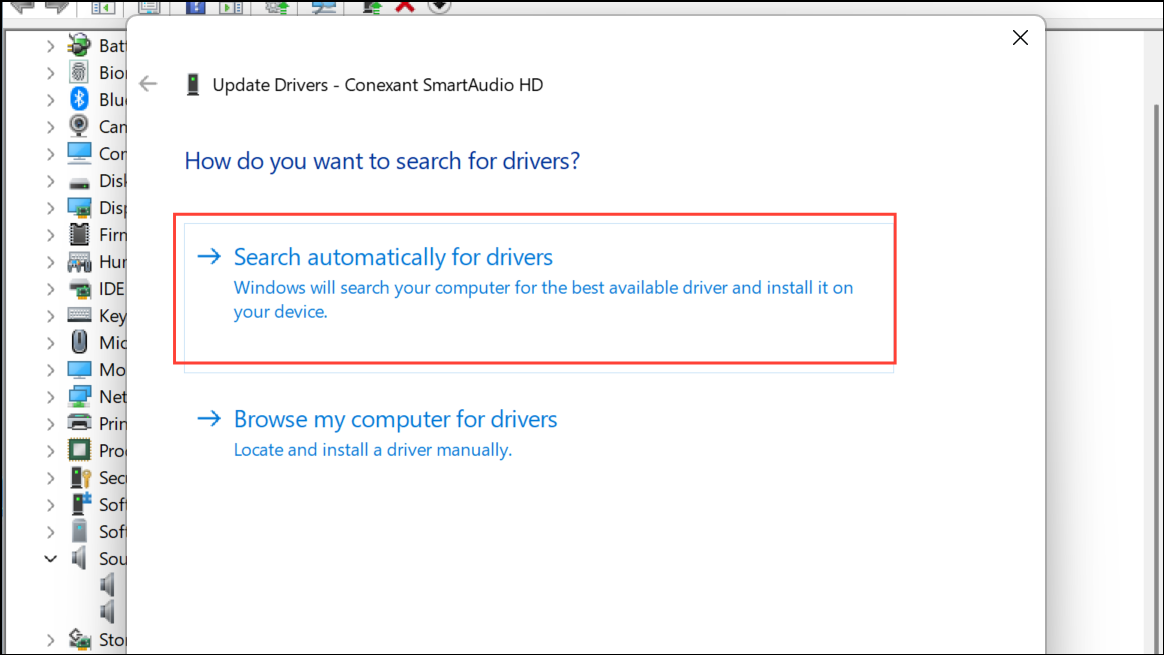Go back using the dialog's back arrow
Viewport: 1164px width, 655px height.
click(x=148, y=84)
